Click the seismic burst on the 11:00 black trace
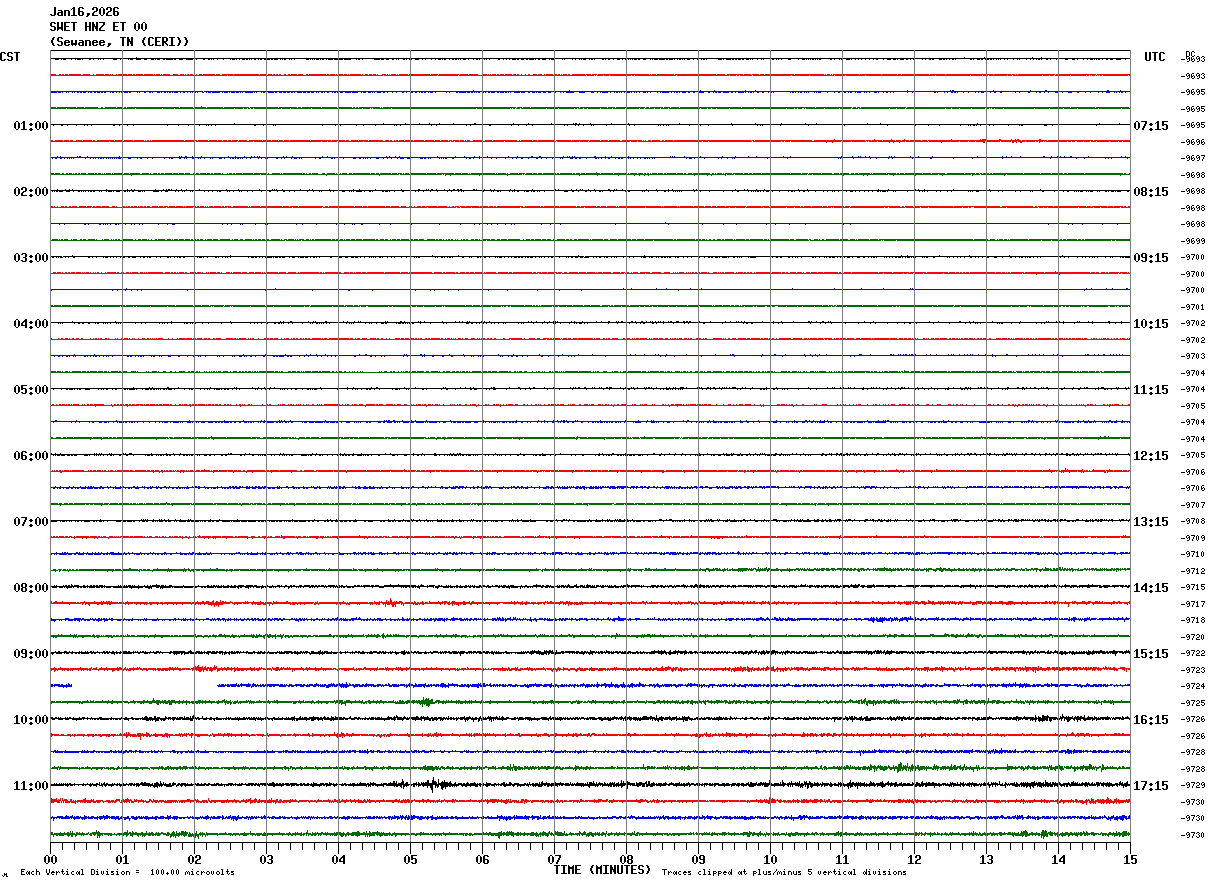This screenshot has width=1210, height=886. [x=432, y=785]
